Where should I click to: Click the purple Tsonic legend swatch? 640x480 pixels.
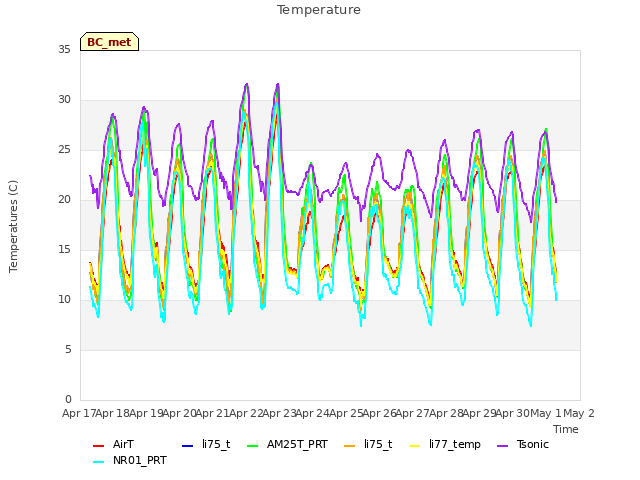(502, 446)
